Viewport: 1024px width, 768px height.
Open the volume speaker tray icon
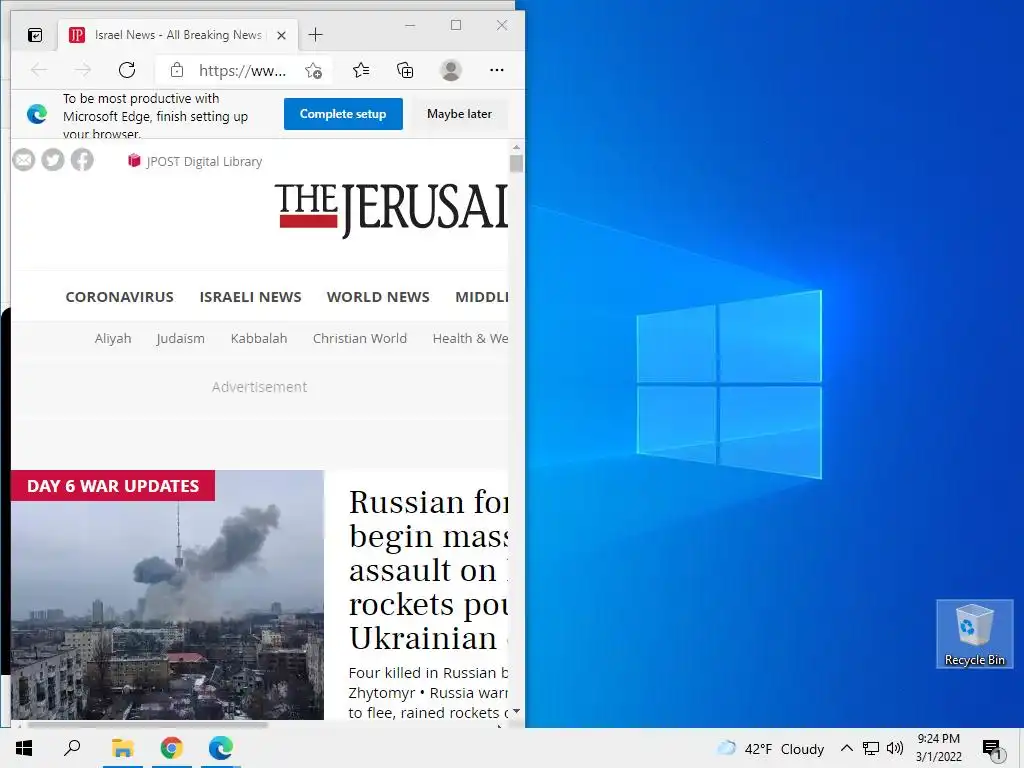tap(895, 748)
